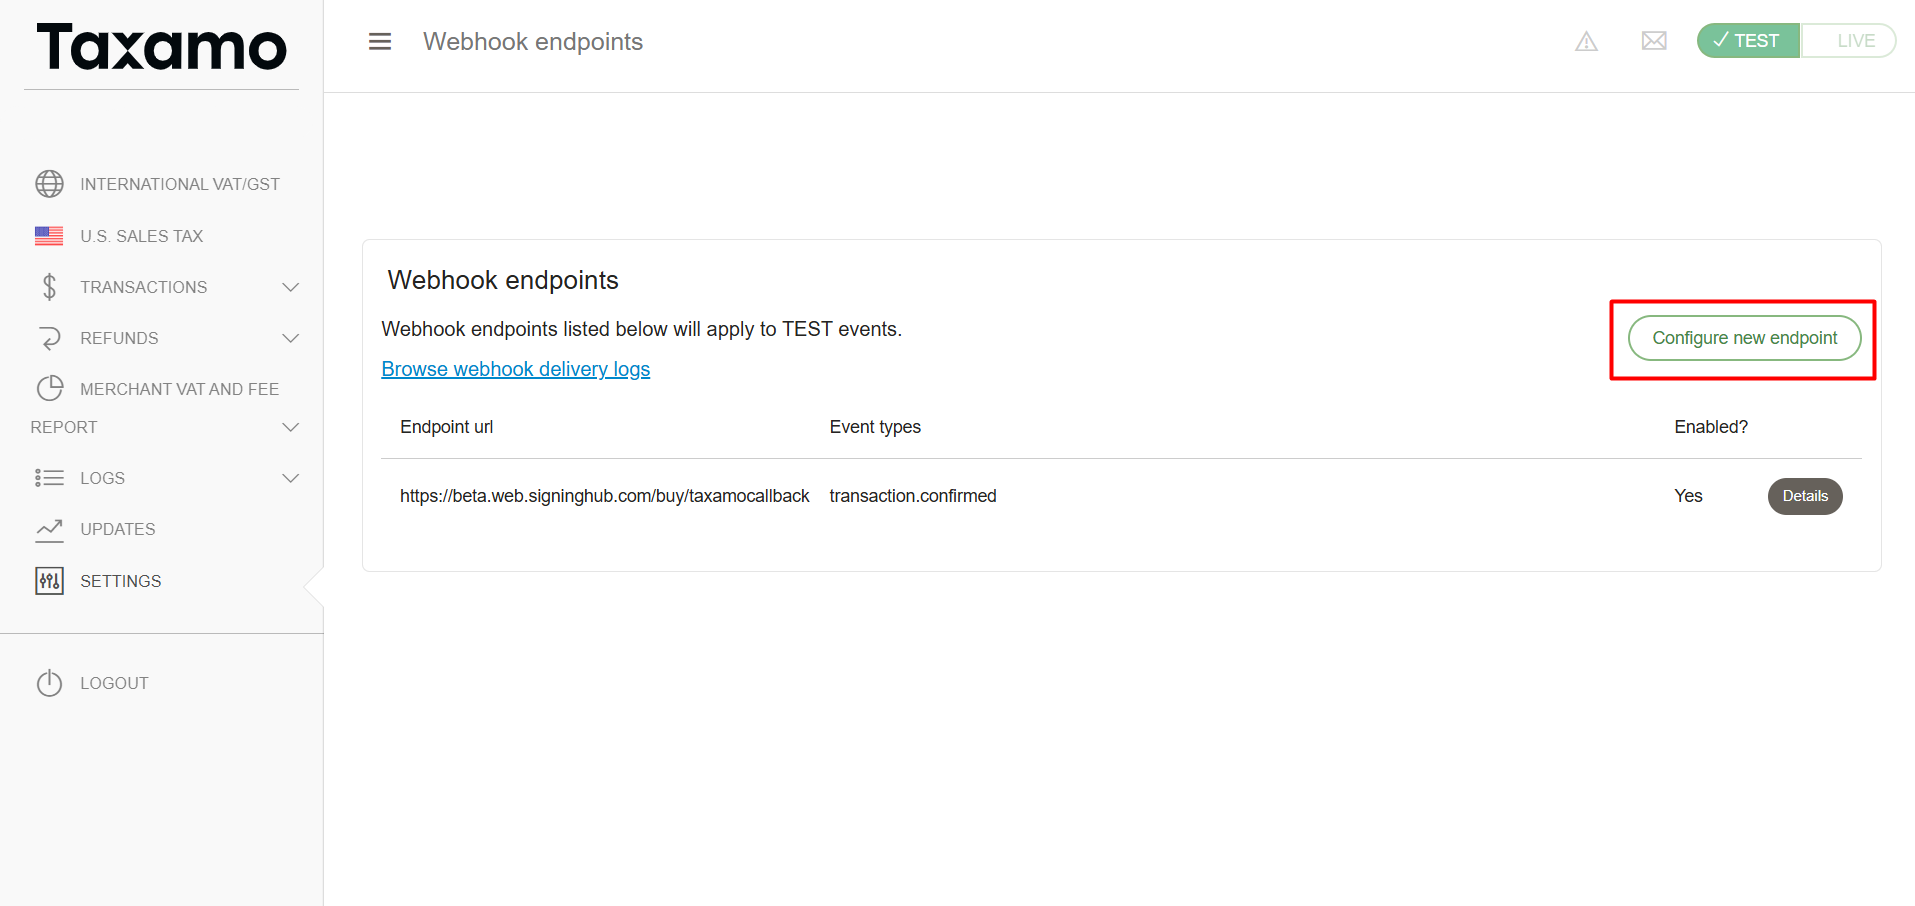Click the Logout power icon
The image size is (1915, 906).
coord(49,683)
